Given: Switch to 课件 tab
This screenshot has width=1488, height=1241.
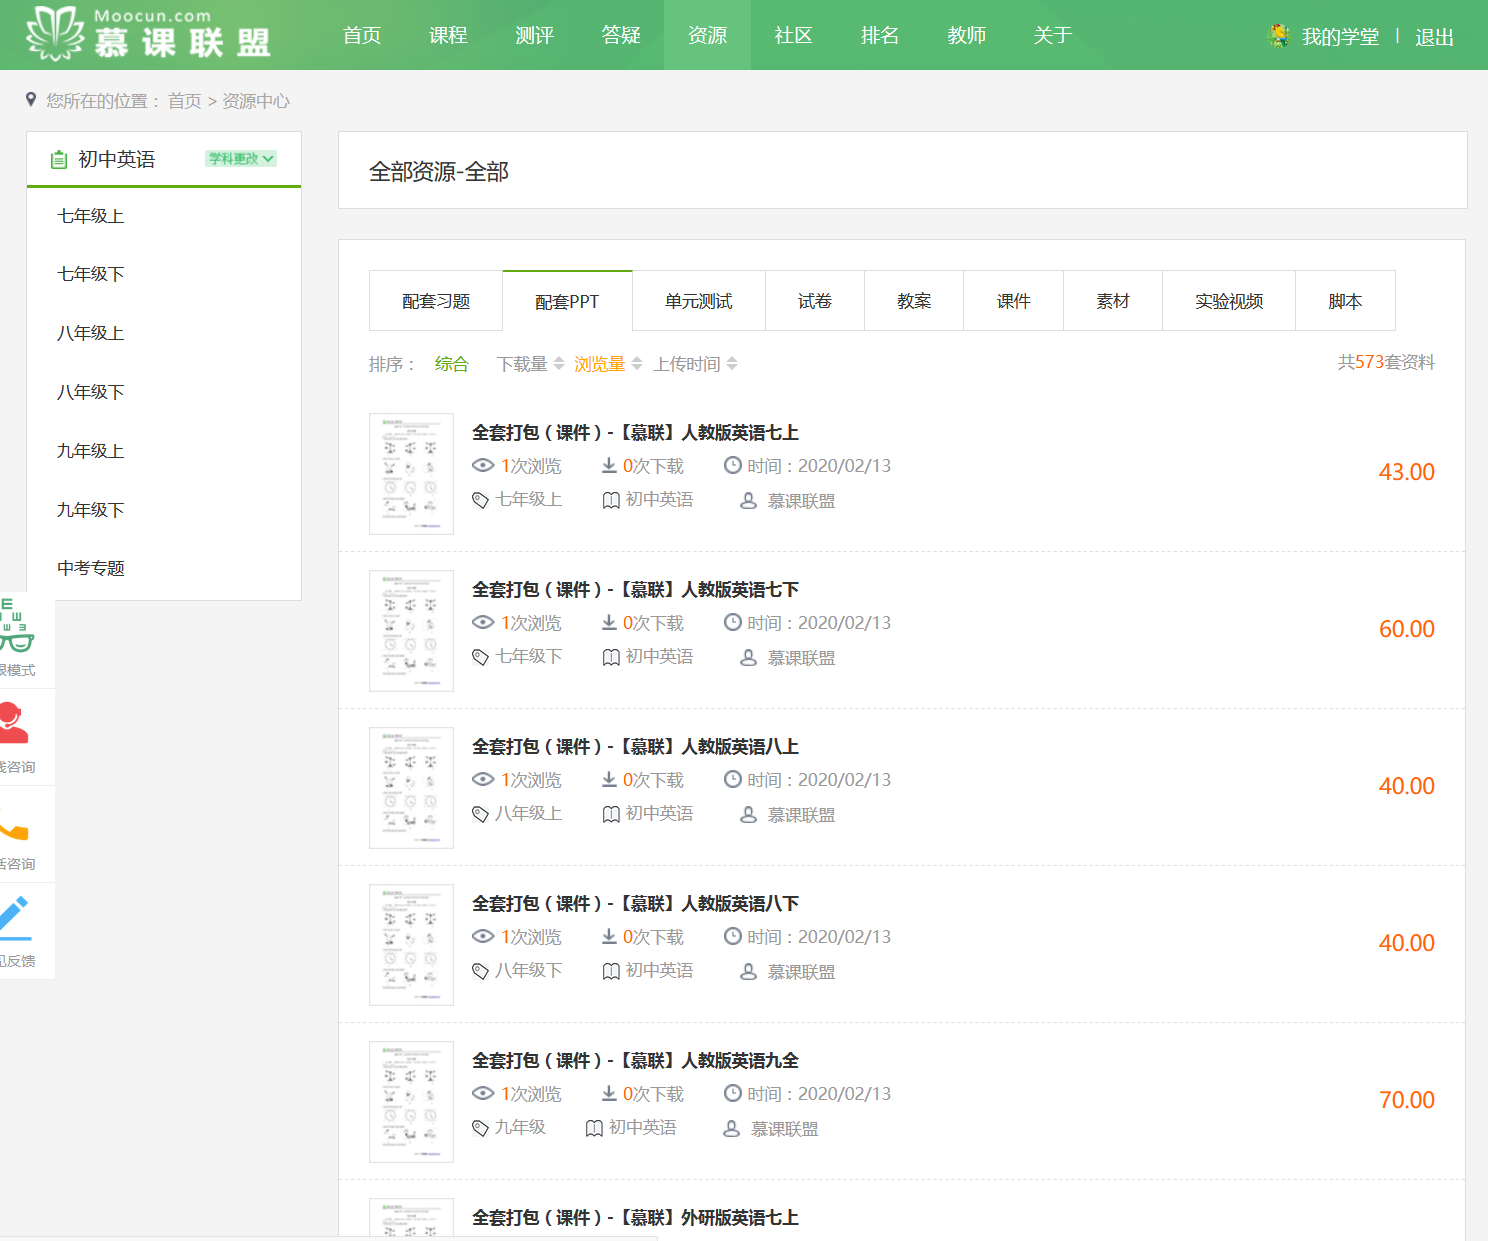Looking at the screenshot, I should tap(1013, 301).
